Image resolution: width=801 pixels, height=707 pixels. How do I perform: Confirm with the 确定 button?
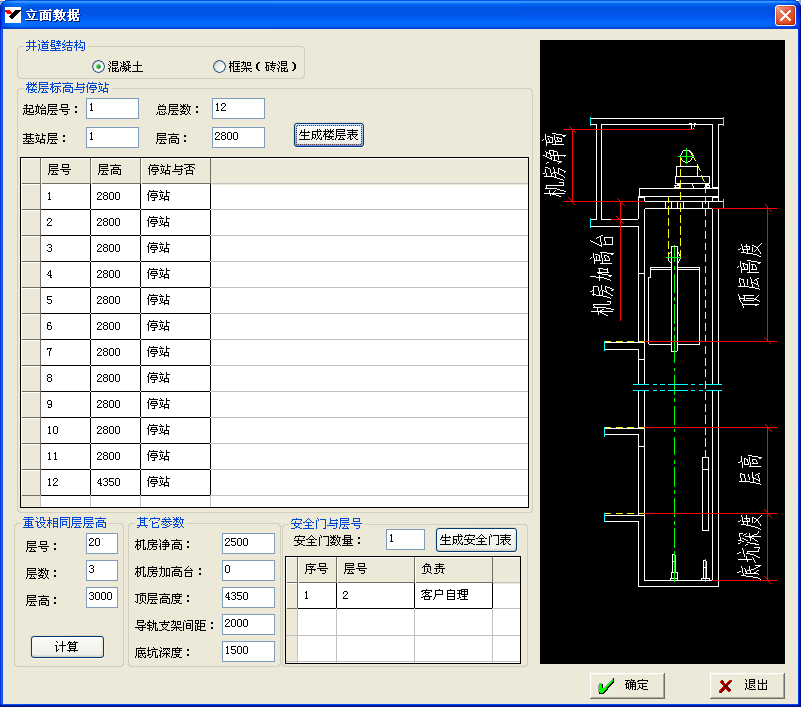click(626, 685)
